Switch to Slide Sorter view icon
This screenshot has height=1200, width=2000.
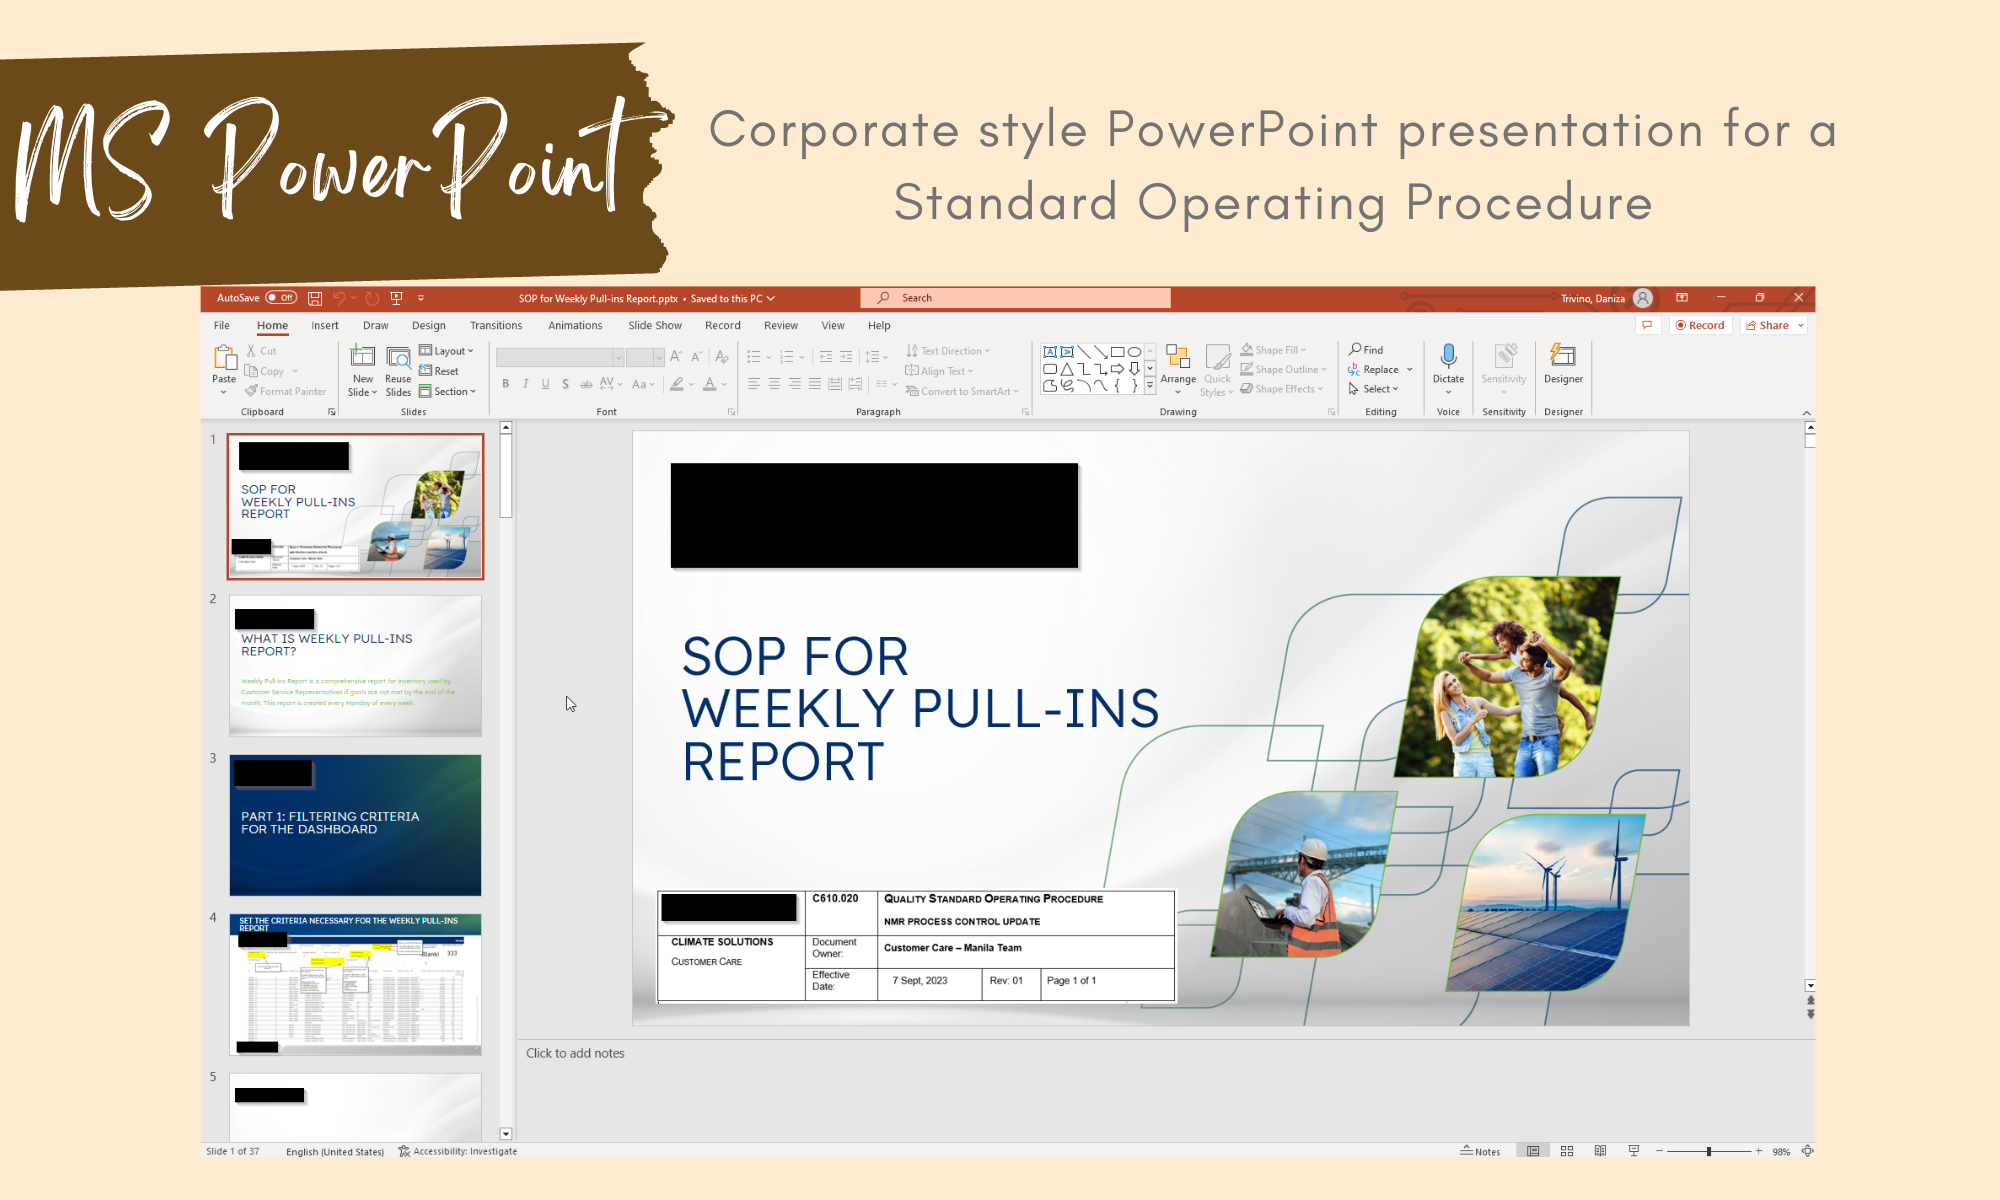[x=1567, y=1151]
